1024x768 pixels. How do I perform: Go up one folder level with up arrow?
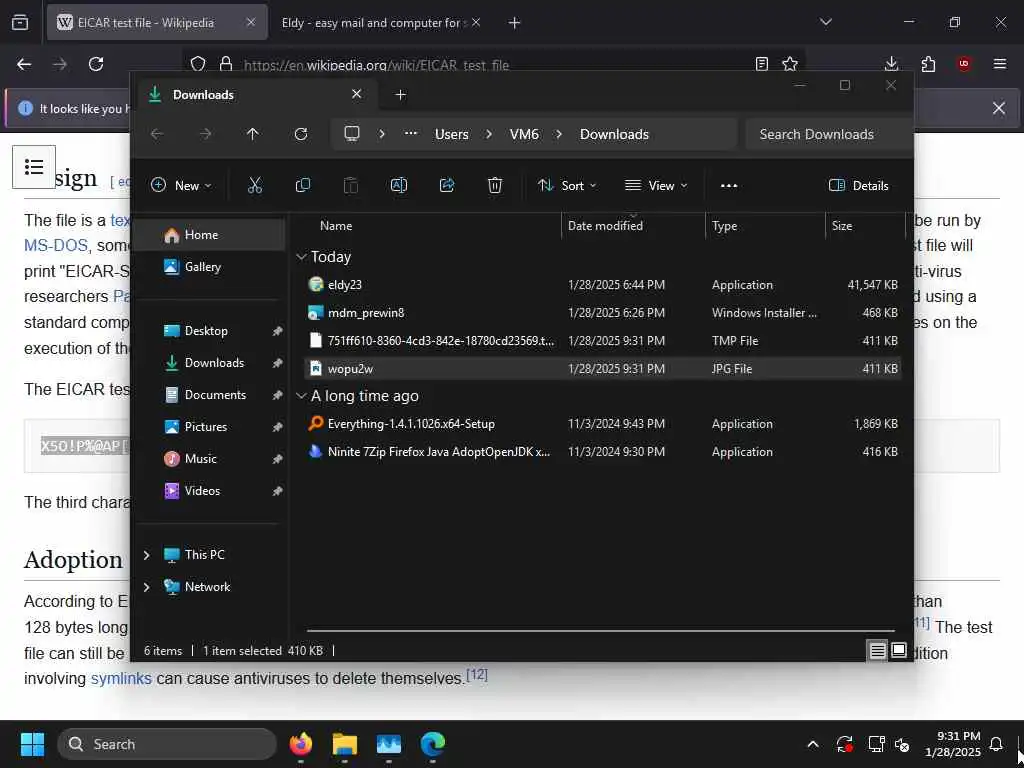(253, 134)
